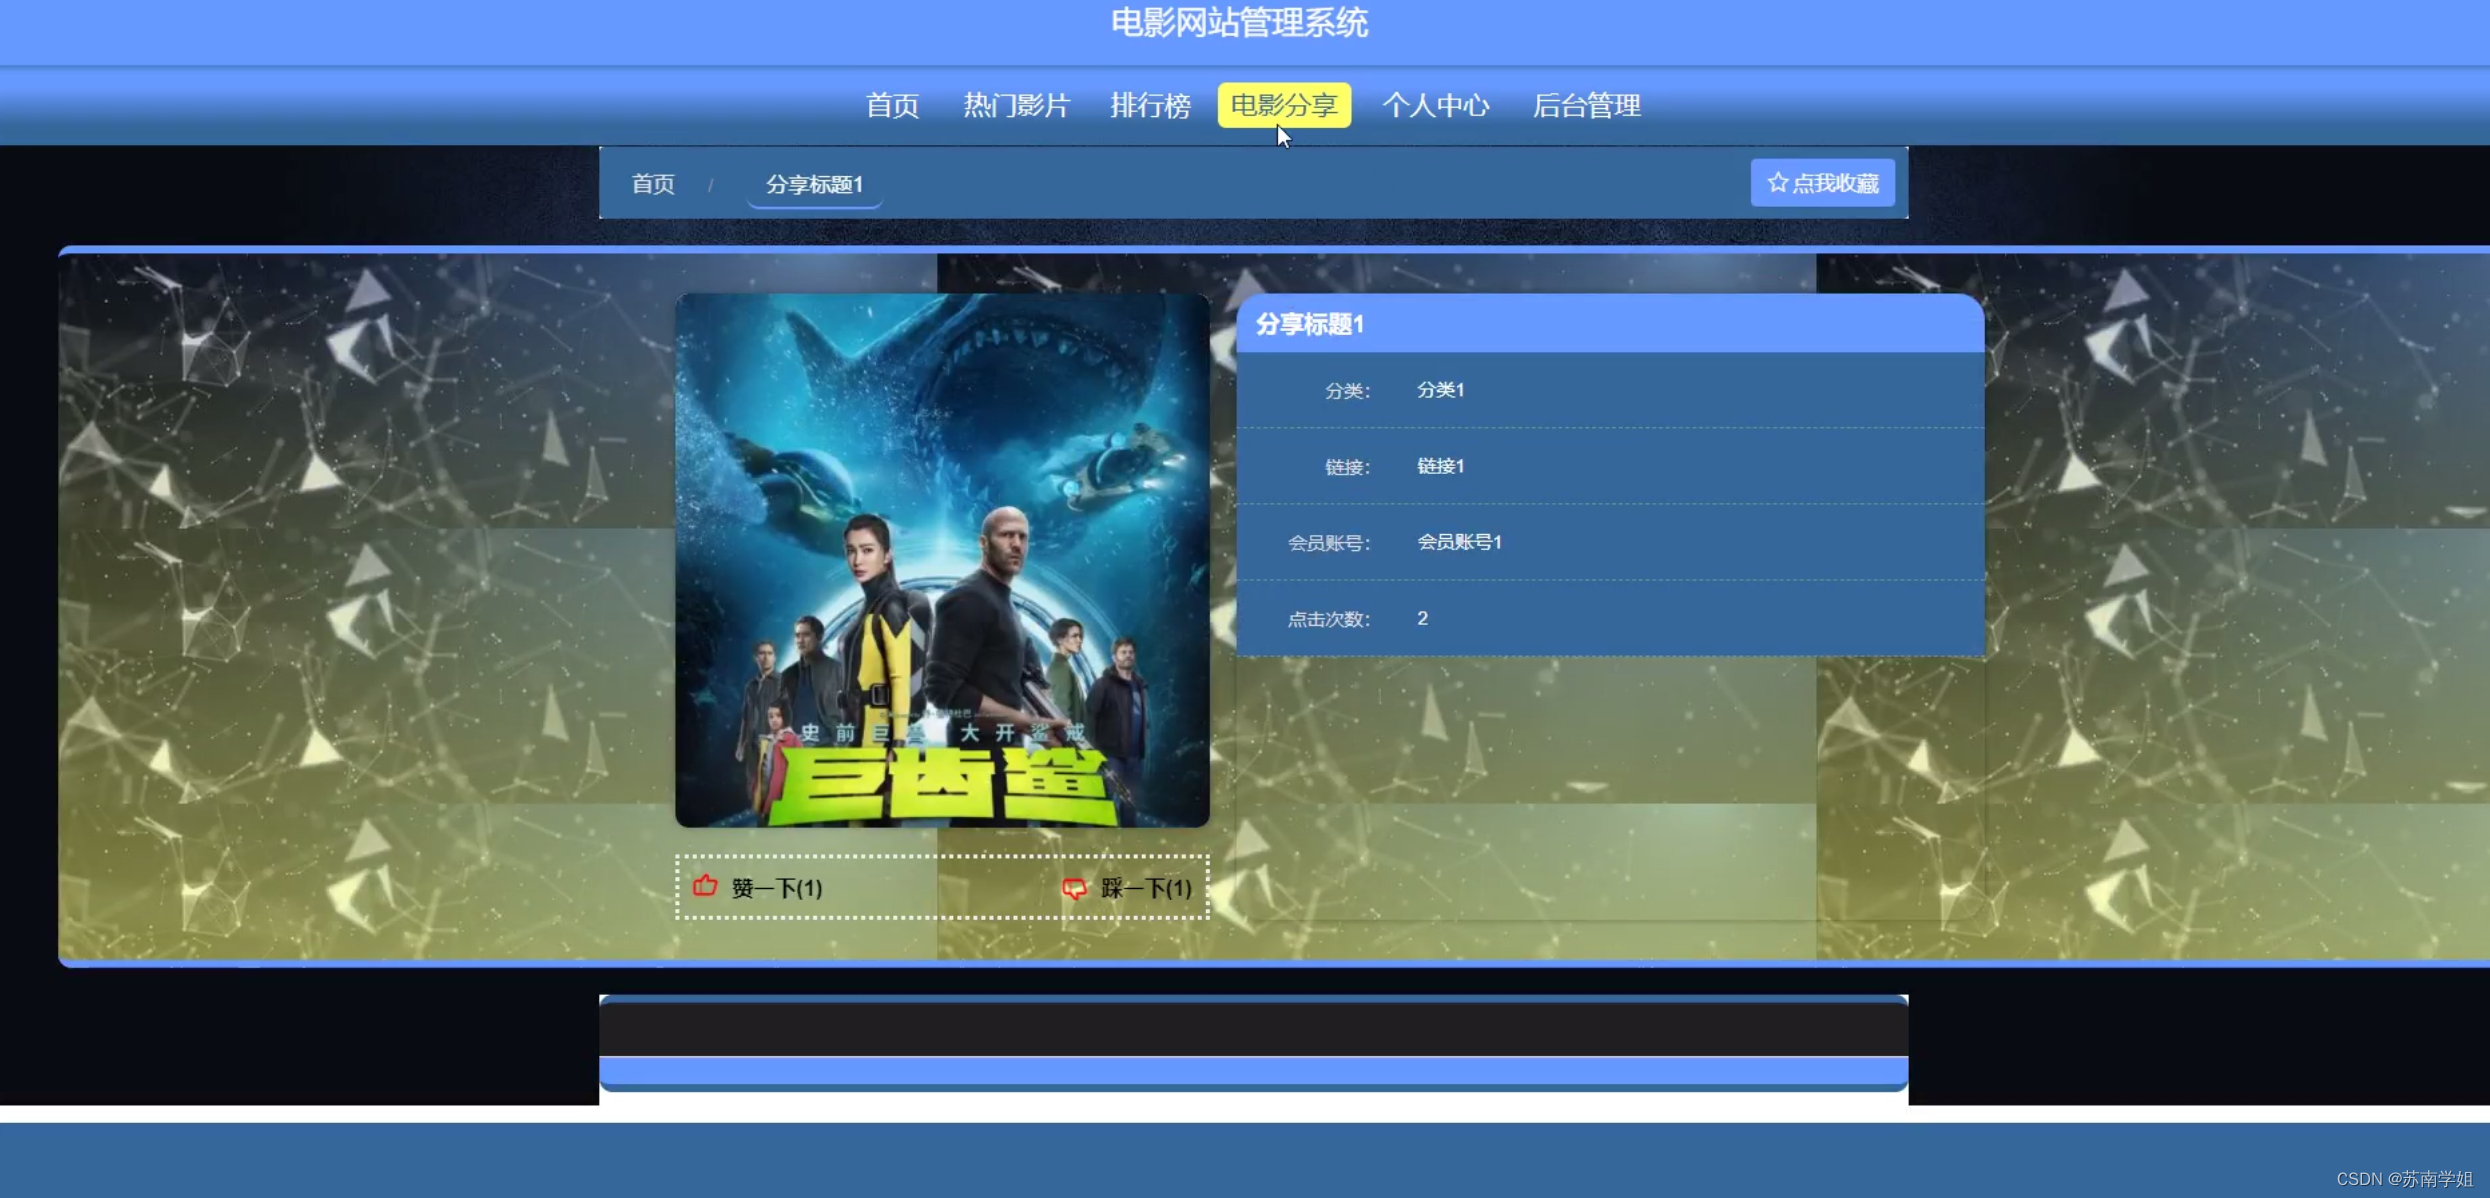The image size is (2490, 1198).
Task: Click the 巨齿鲨 movie poster image
Action: click(x=942, y=560)
